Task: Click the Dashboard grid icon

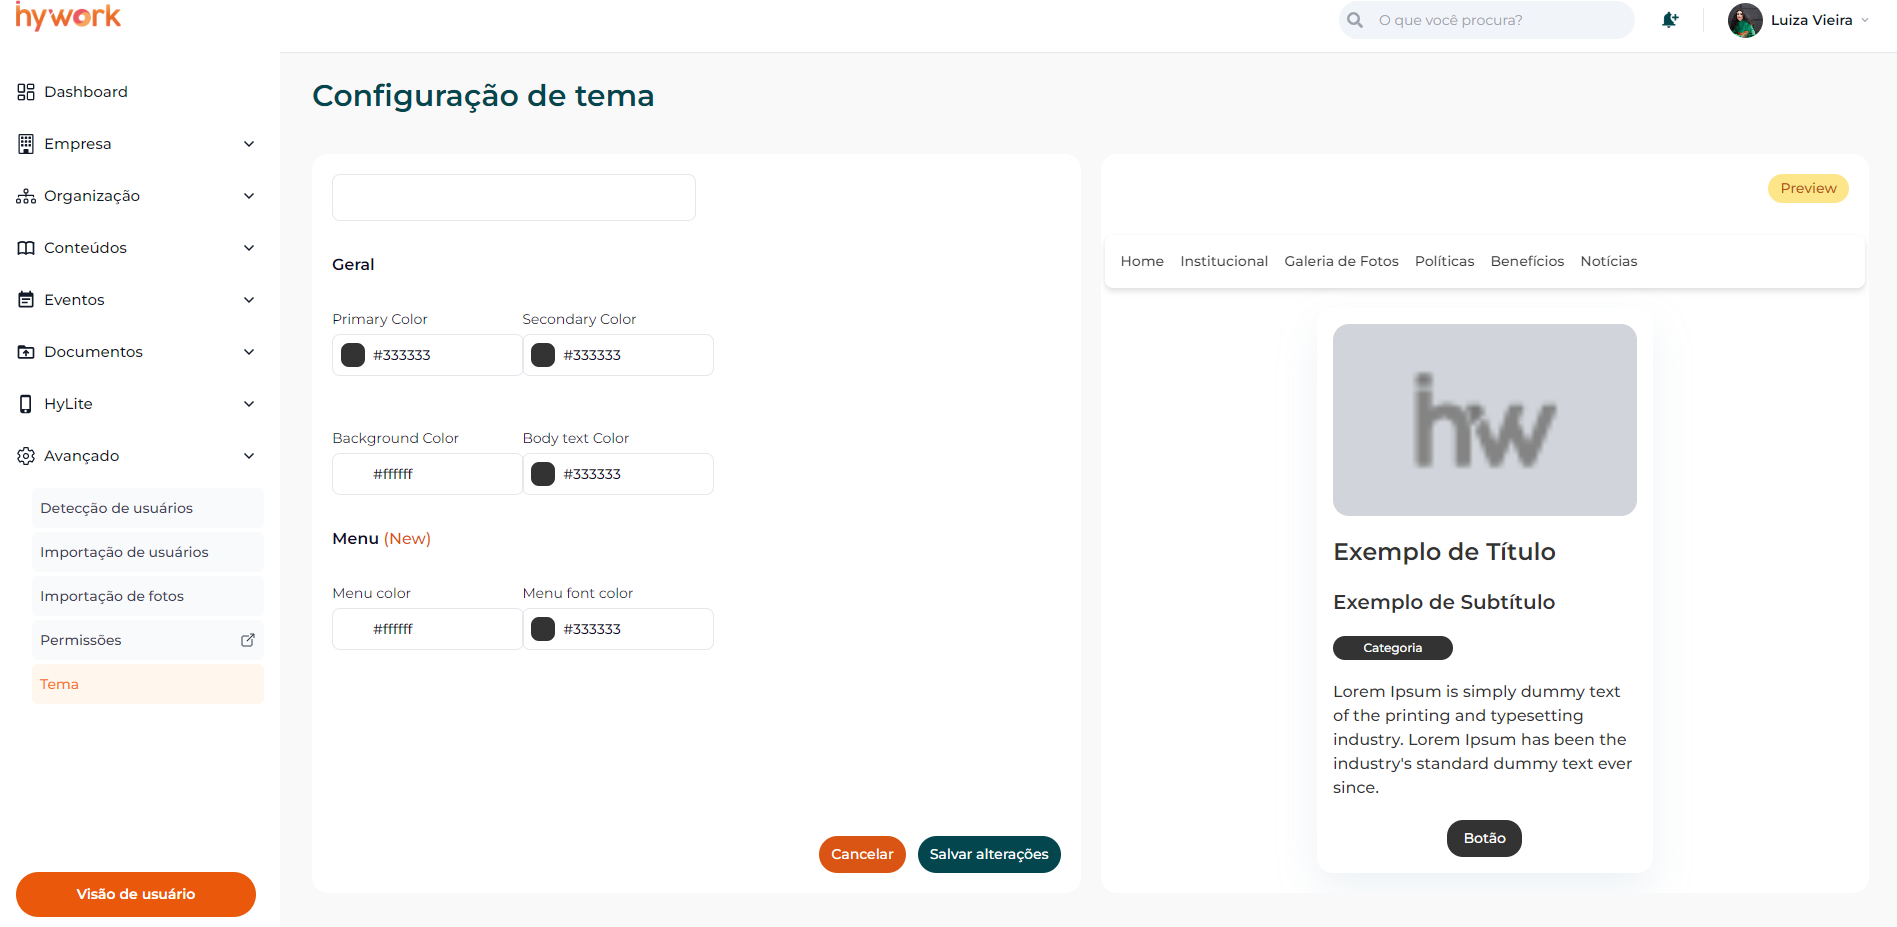Action: tap(26, 92)
